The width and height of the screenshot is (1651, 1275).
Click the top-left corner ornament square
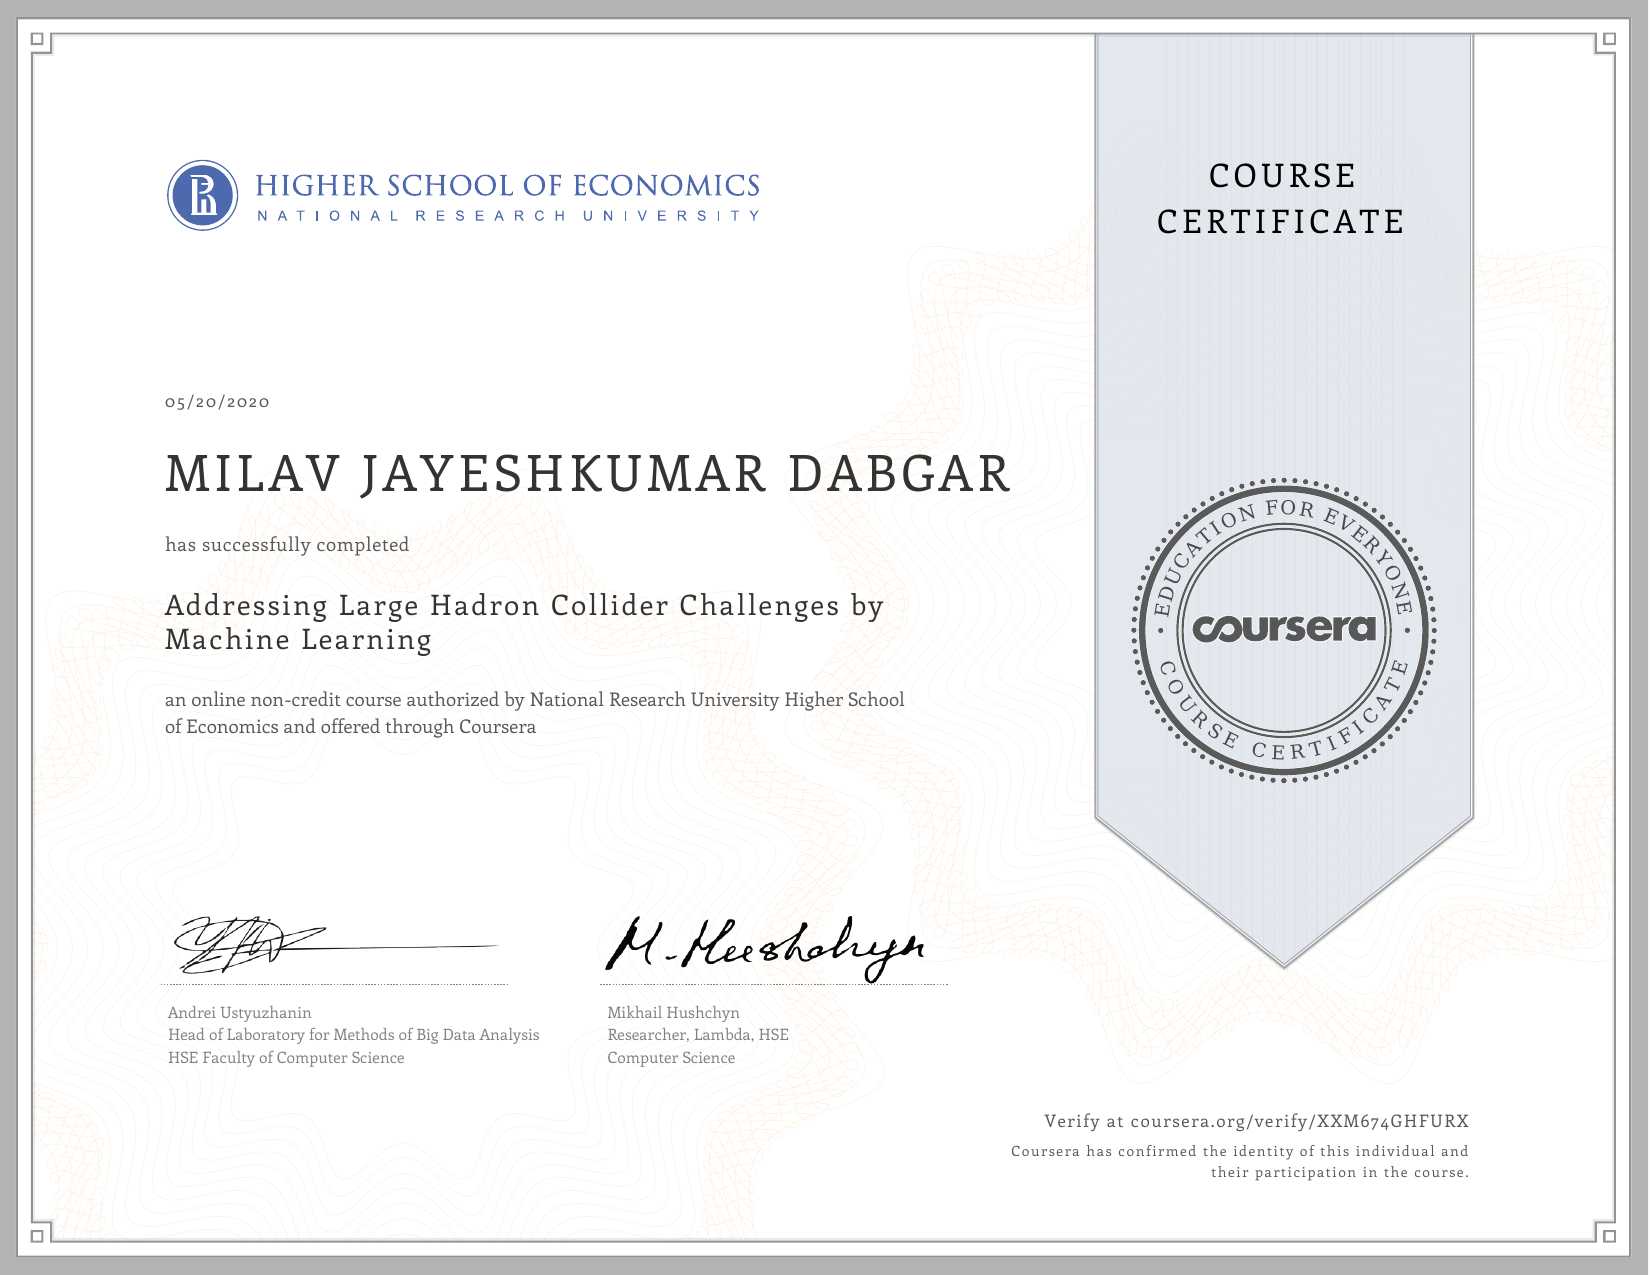[x=38, y=40]
